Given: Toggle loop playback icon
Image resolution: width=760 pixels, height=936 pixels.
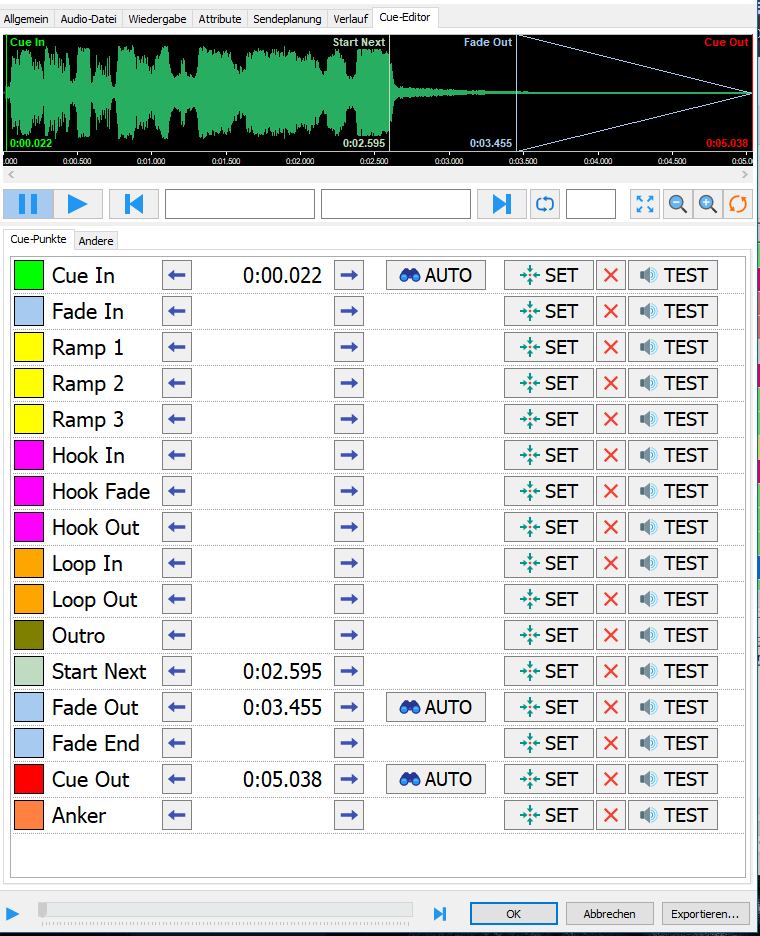Looking at the screenshot, I should click(544, 204).
